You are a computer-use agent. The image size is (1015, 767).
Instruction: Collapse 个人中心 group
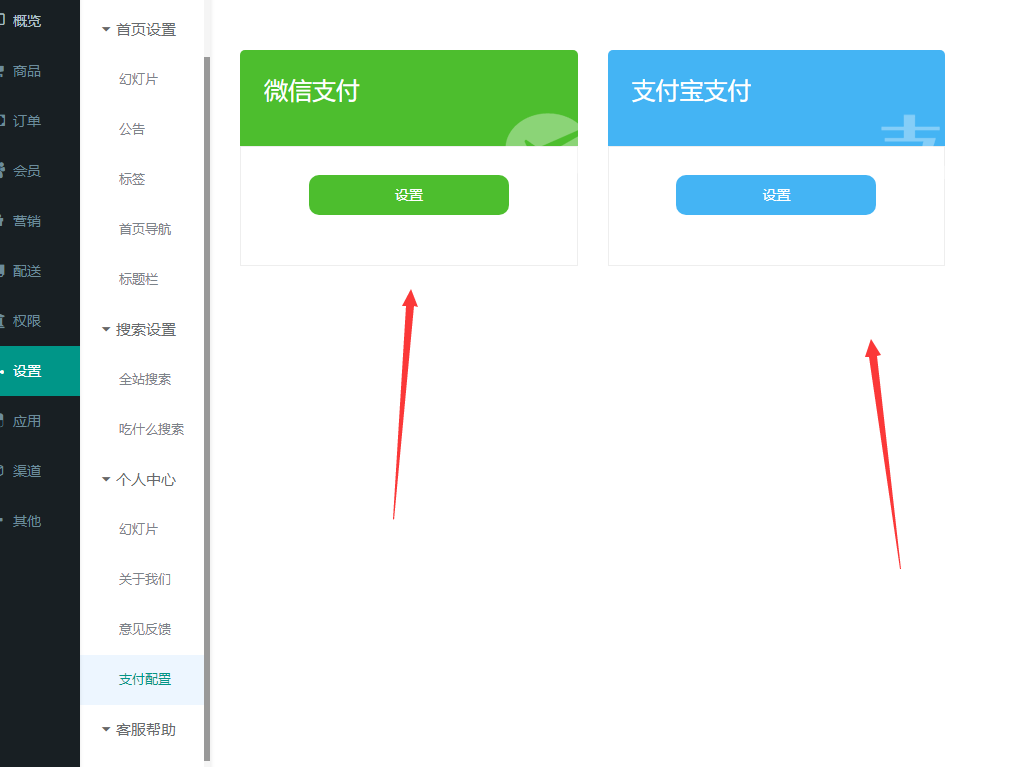tap(139, 480)
